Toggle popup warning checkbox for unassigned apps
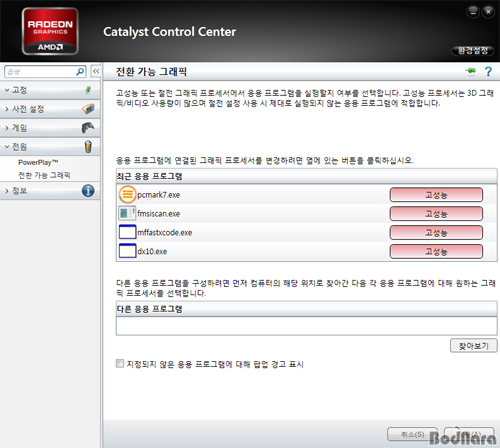The width and height of the screenshot is (500, 448). 120,363
